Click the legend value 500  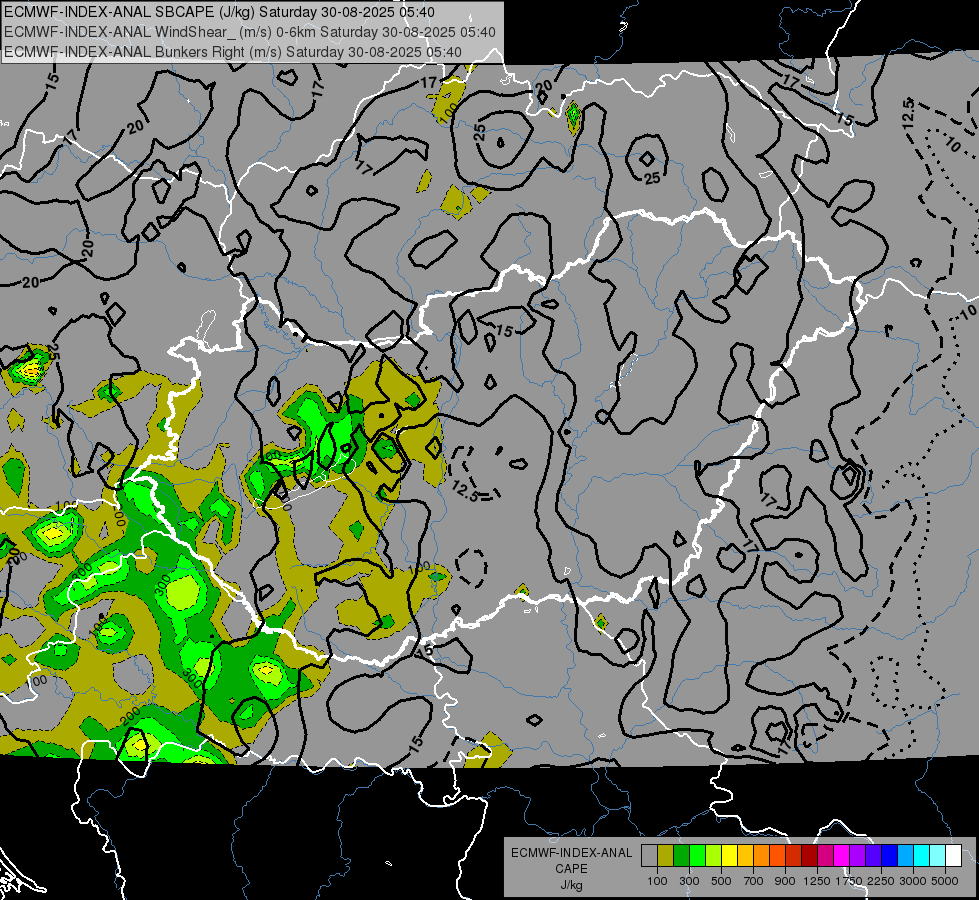(x=721, y=881)
